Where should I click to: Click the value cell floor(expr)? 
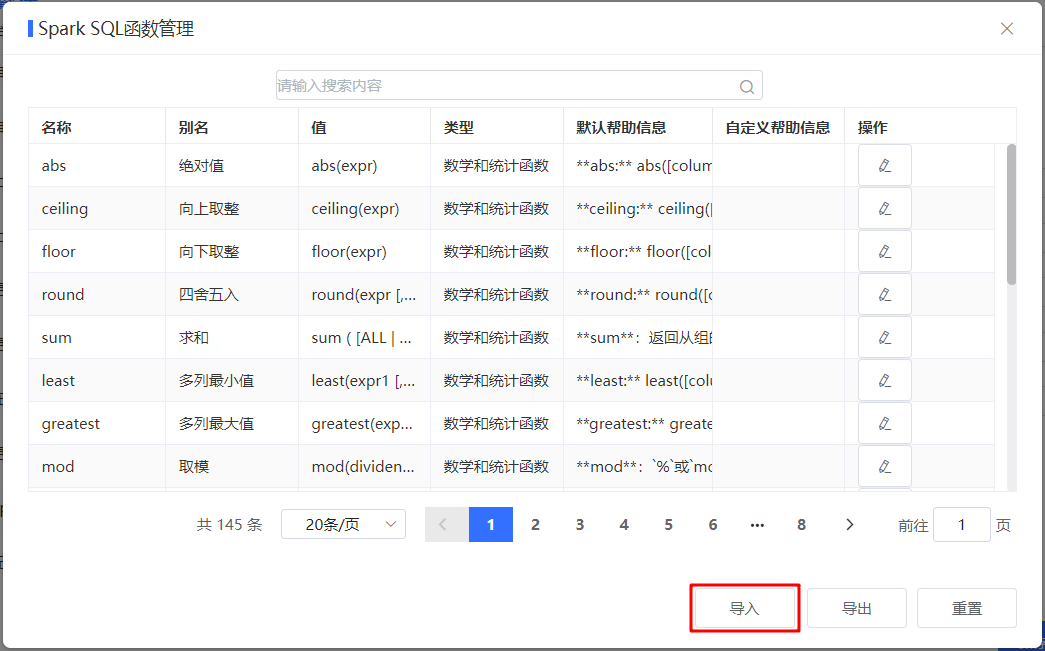click(365, 251)
